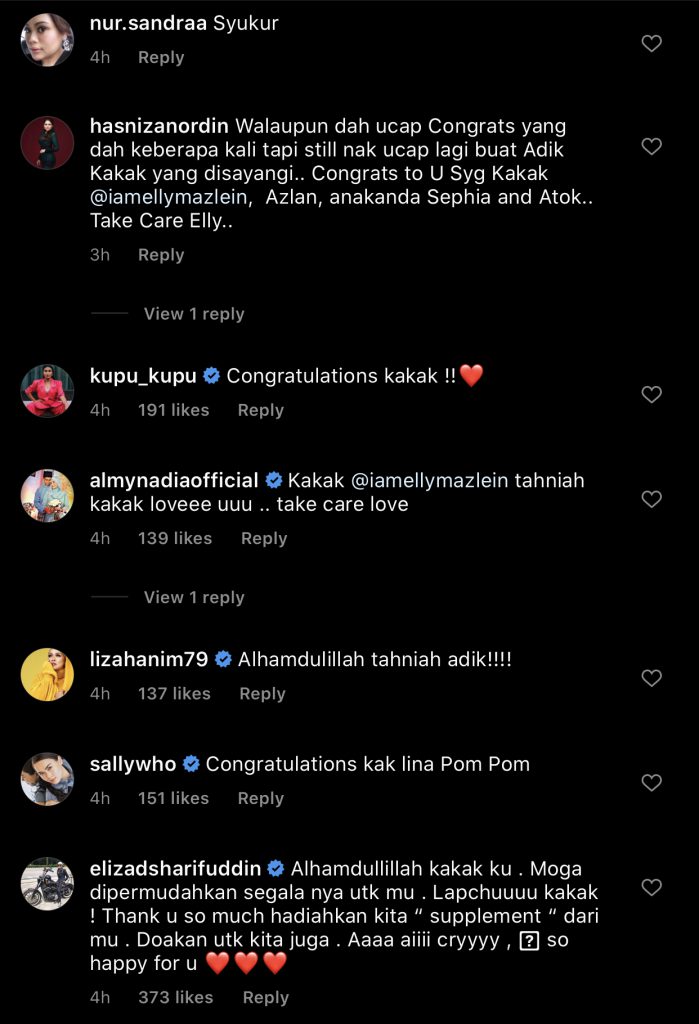Like hasnizanordin's congratulations comment
The height and width of the screenshot is (1024, 699).
[x=651, y=147]
